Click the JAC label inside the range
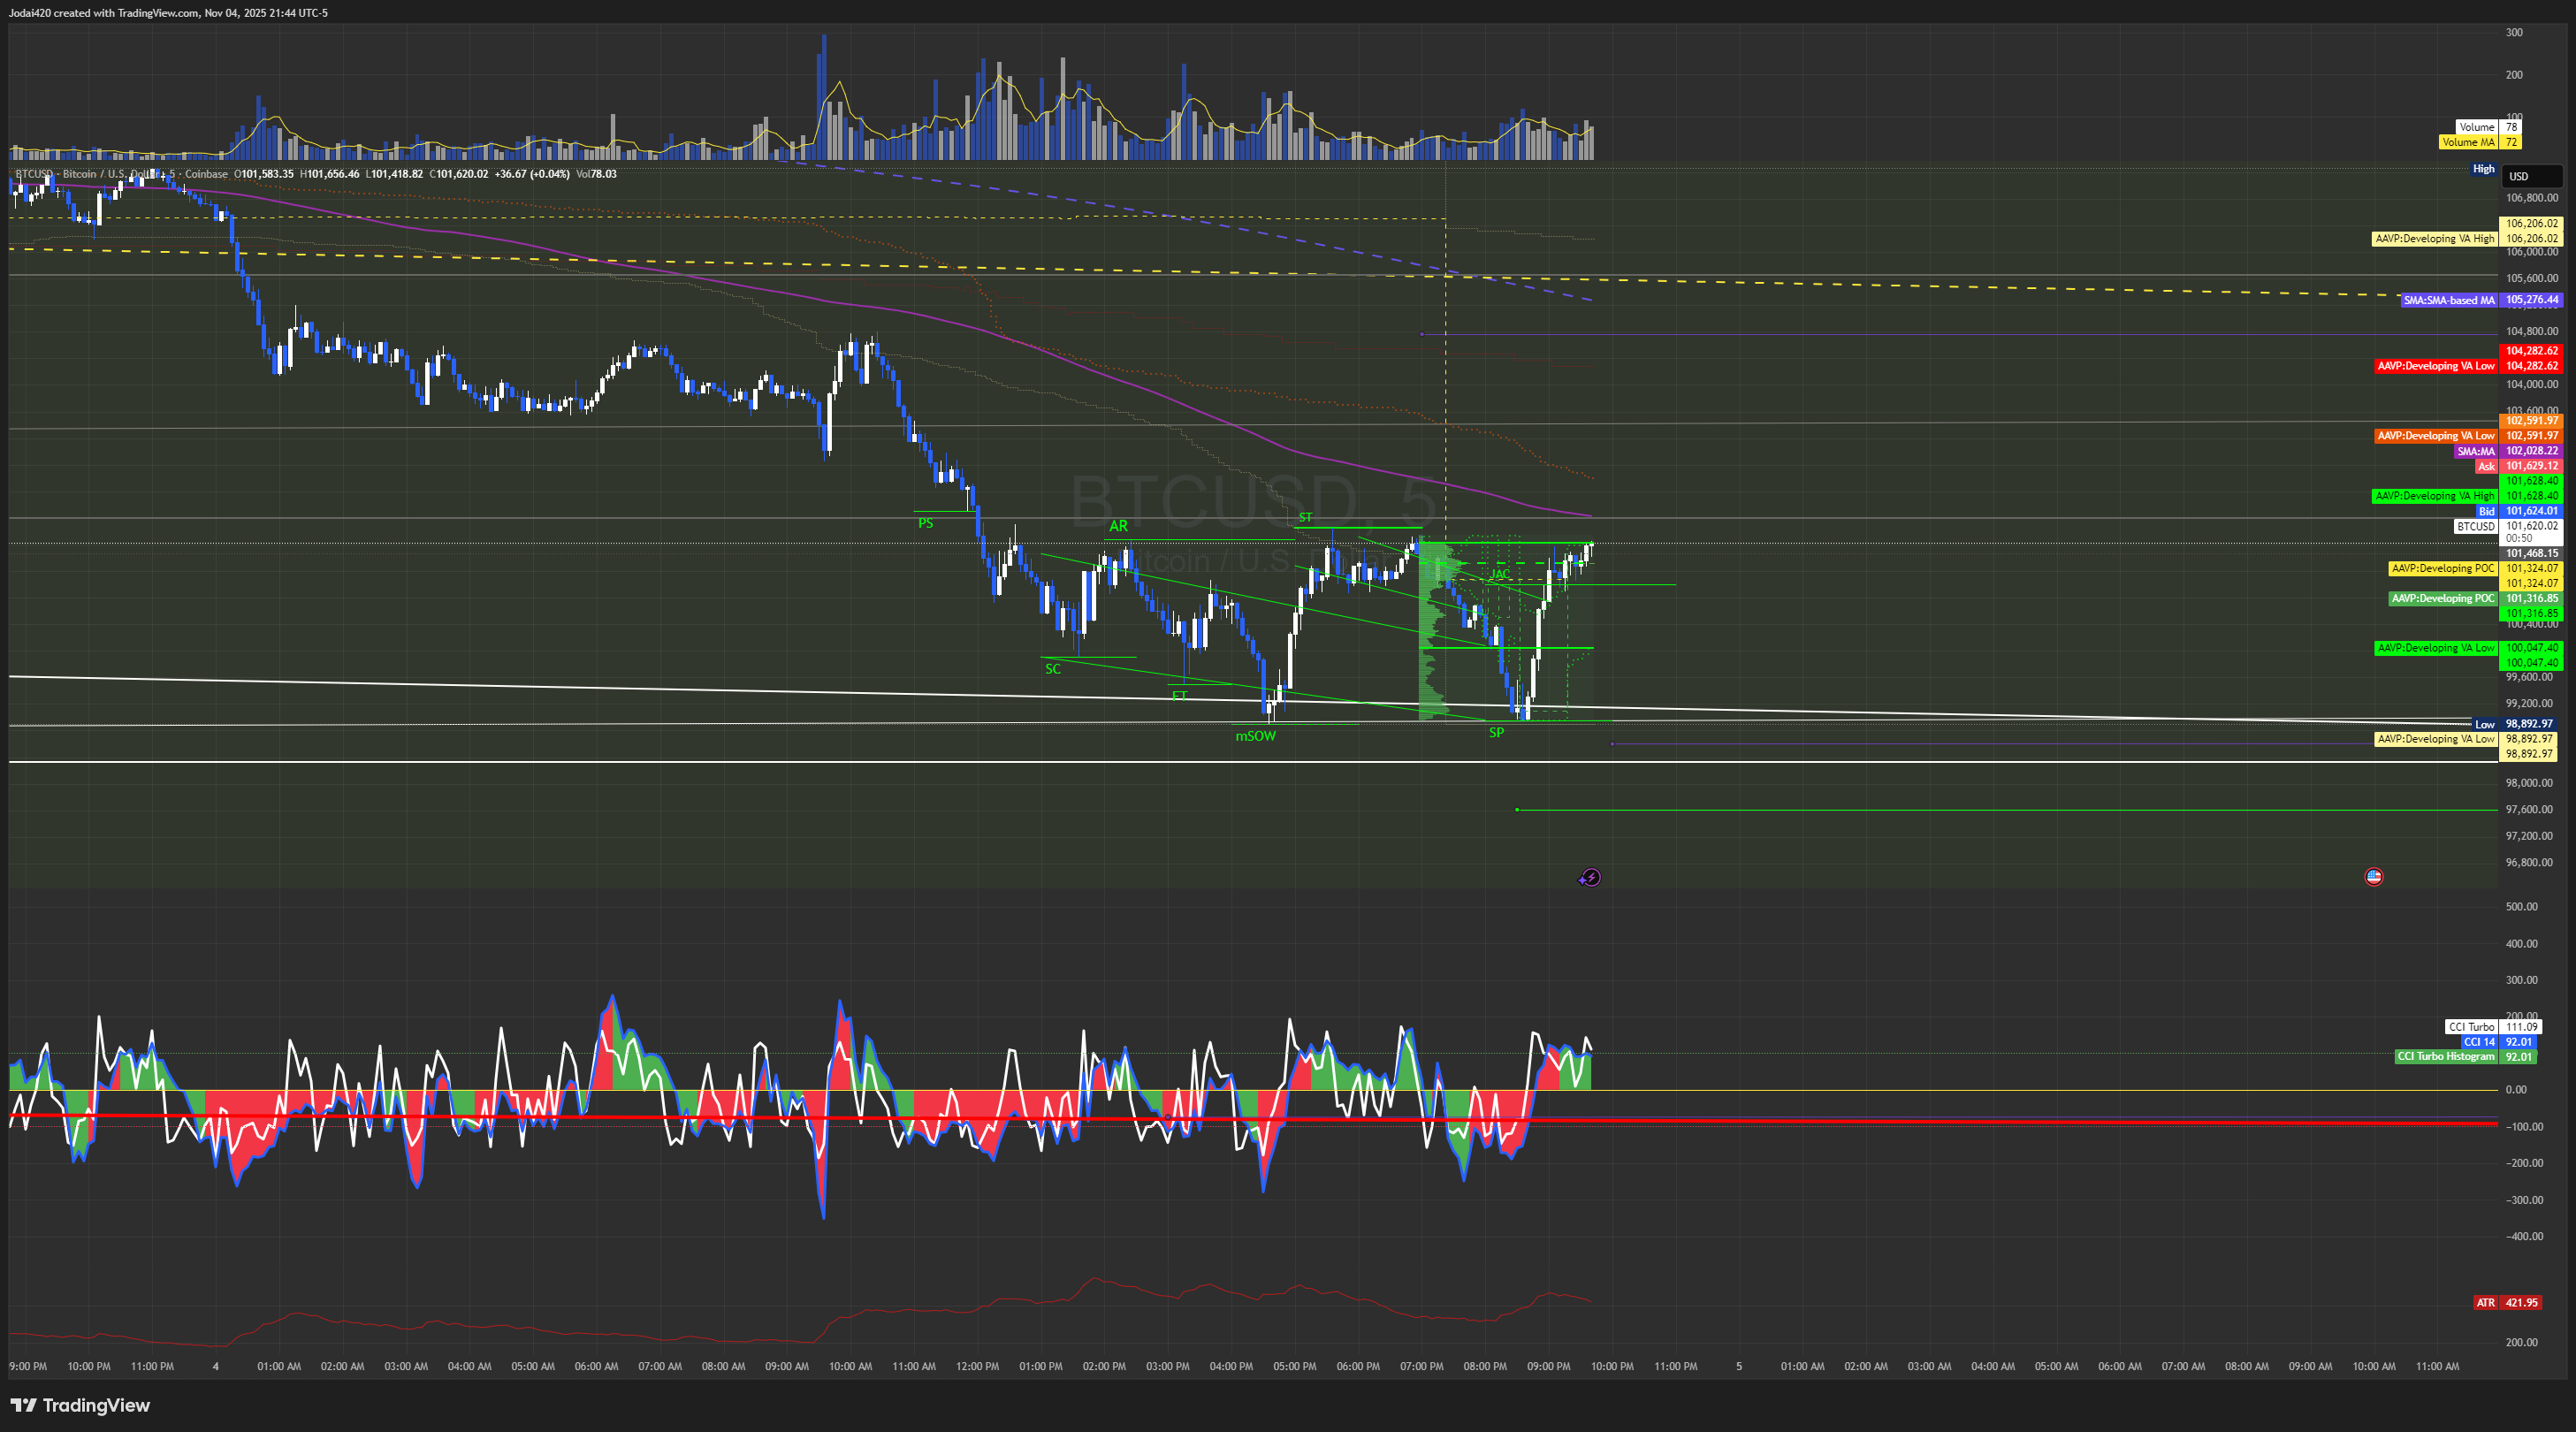Viewport: 2576px width, 1432px height. (x=1499, y=574)
